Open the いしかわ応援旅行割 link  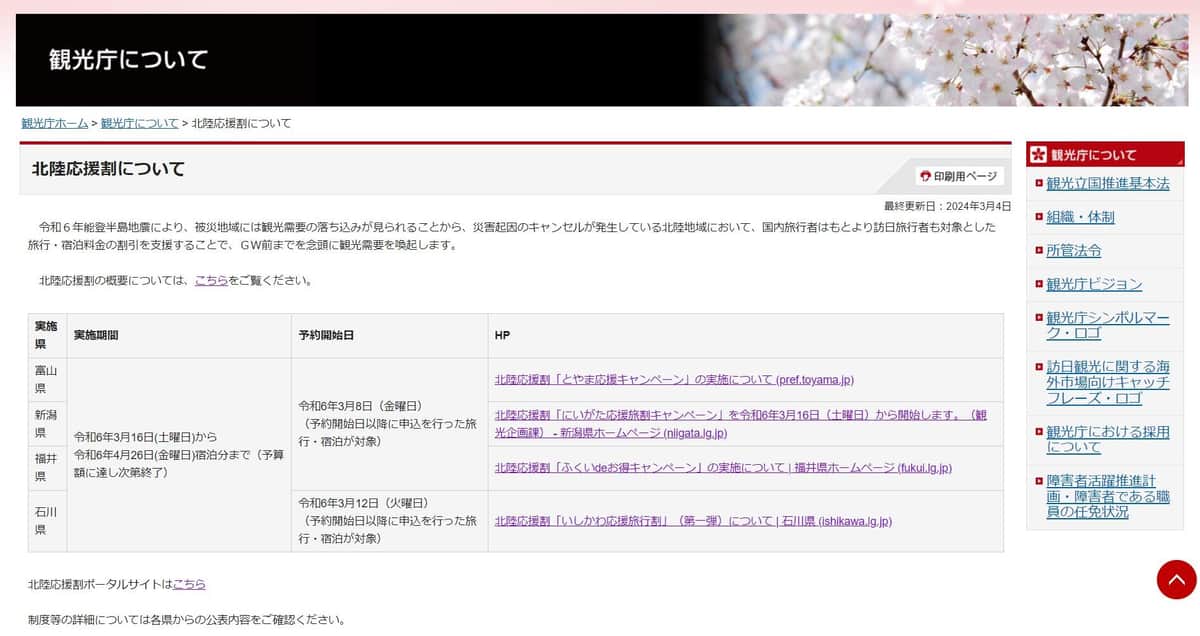[693, 520]
